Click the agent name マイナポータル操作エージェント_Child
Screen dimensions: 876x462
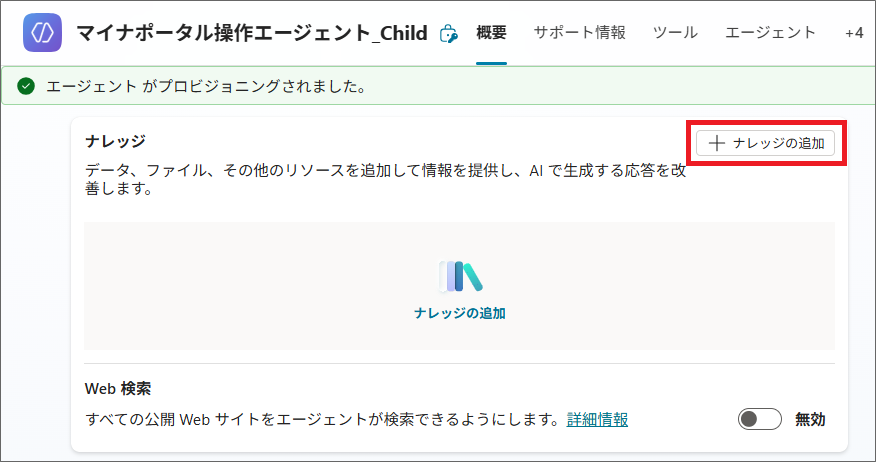pyautogui.click(x=254, y=34)
